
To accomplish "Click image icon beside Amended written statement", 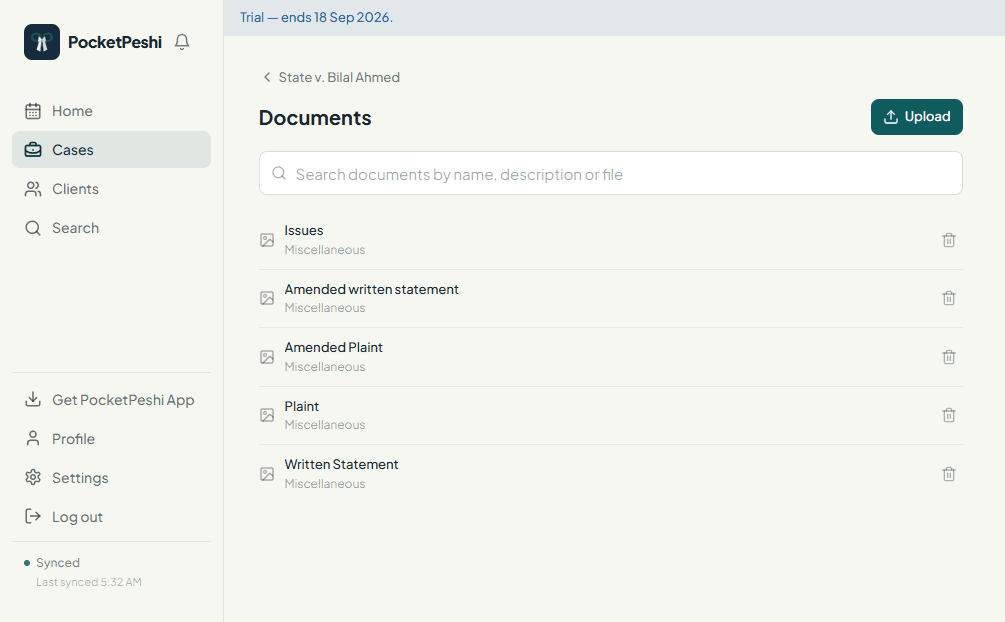I will click(267, 298).
